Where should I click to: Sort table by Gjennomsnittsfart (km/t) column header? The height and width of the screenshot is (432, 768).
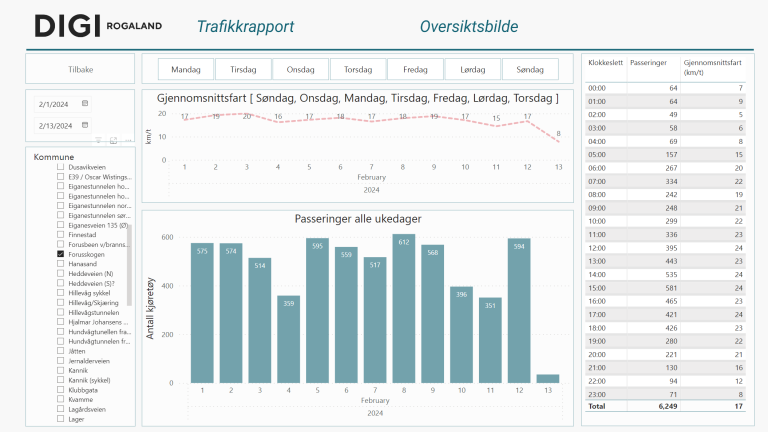(712, 67)
